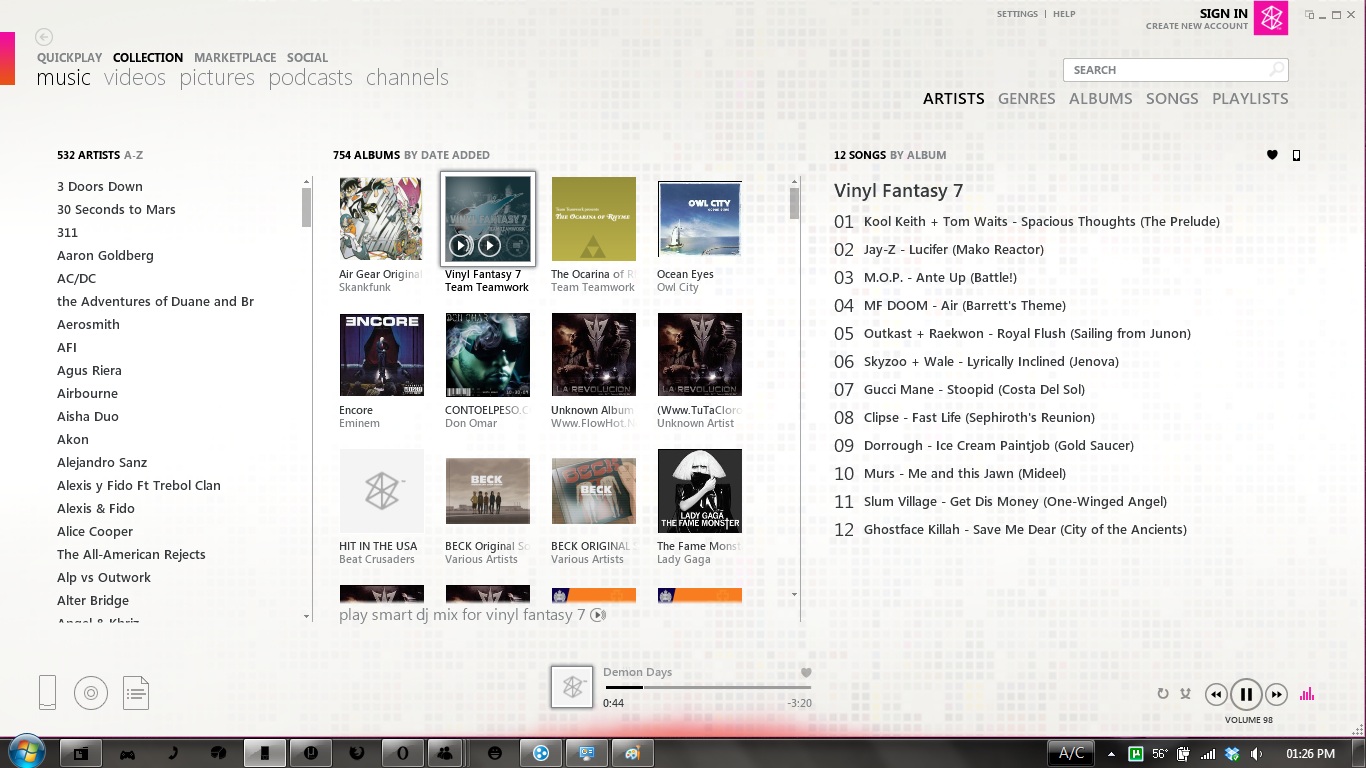Open the podcasts category
The image size is (1366, 768).
310,78
